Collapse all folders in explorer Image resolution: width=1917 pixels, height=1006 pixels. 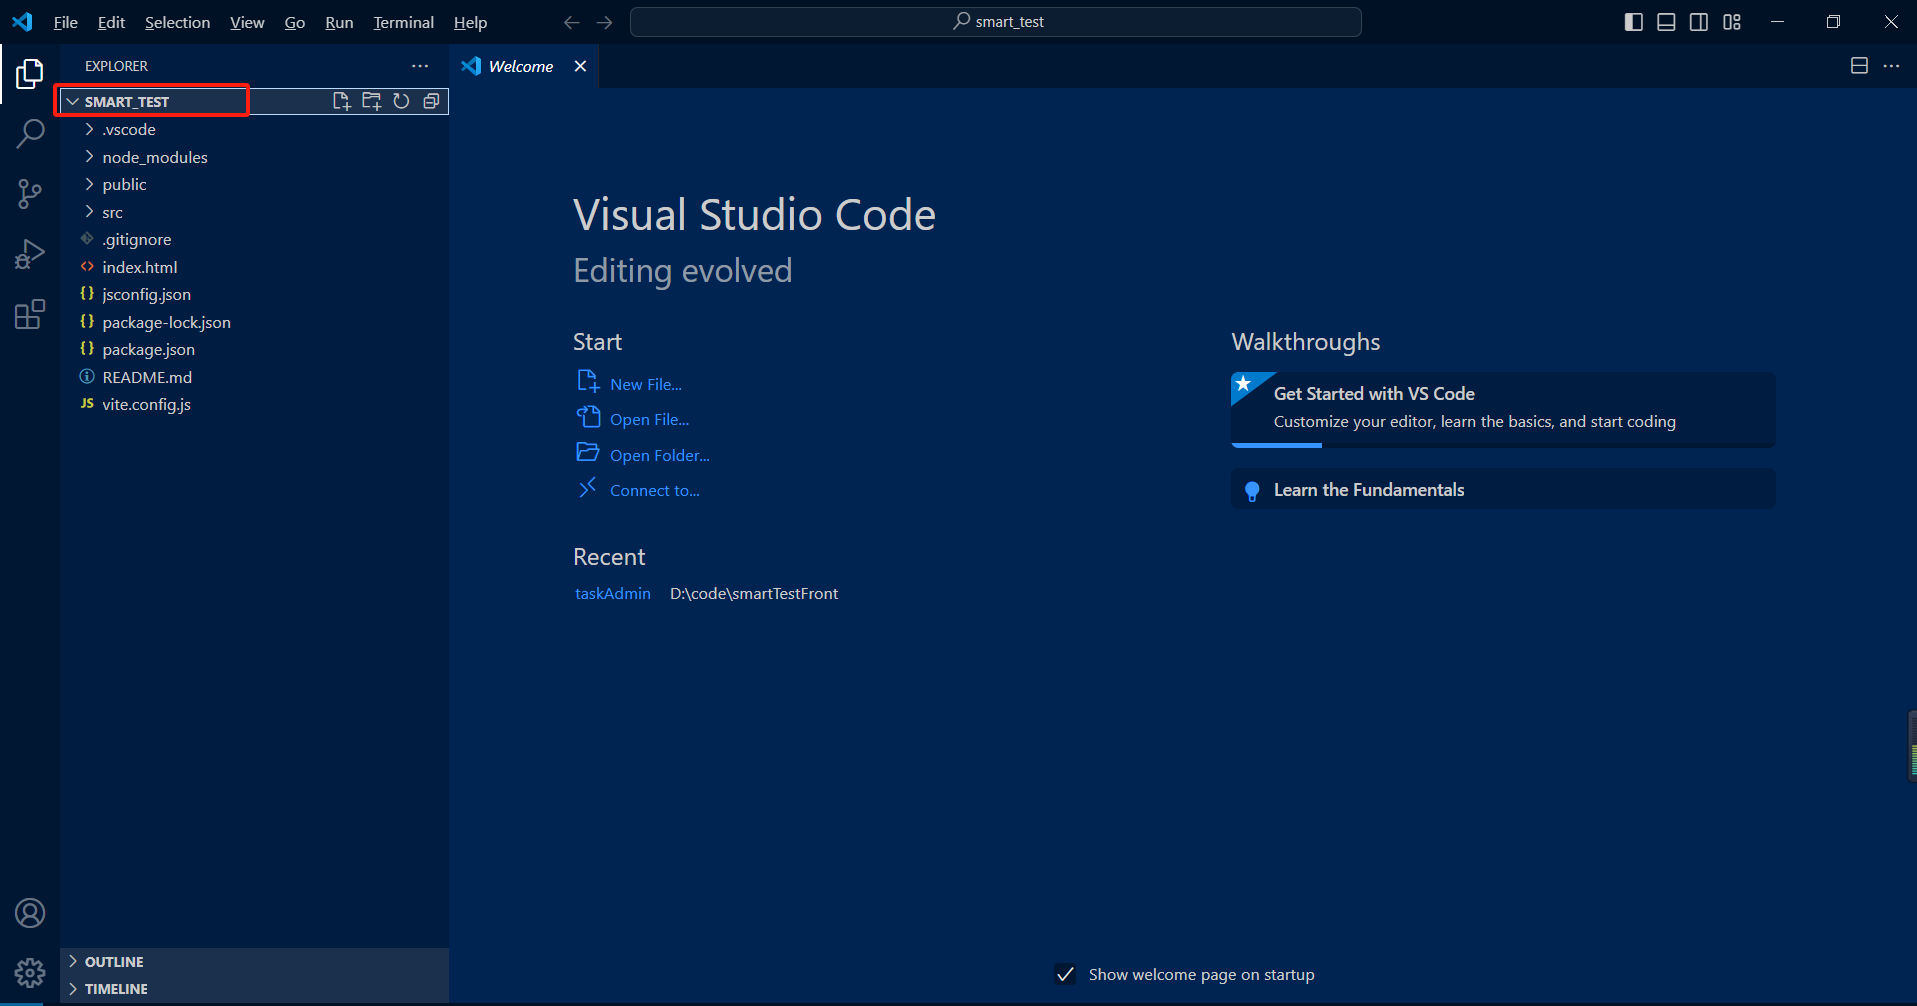(x=431, y=101)
